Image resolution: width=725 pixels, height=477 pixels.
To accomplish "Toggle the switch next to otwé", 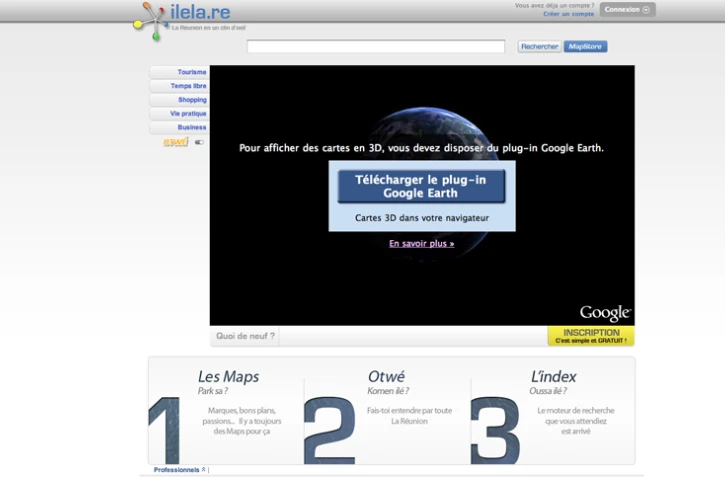I will (x=199, y=142).
